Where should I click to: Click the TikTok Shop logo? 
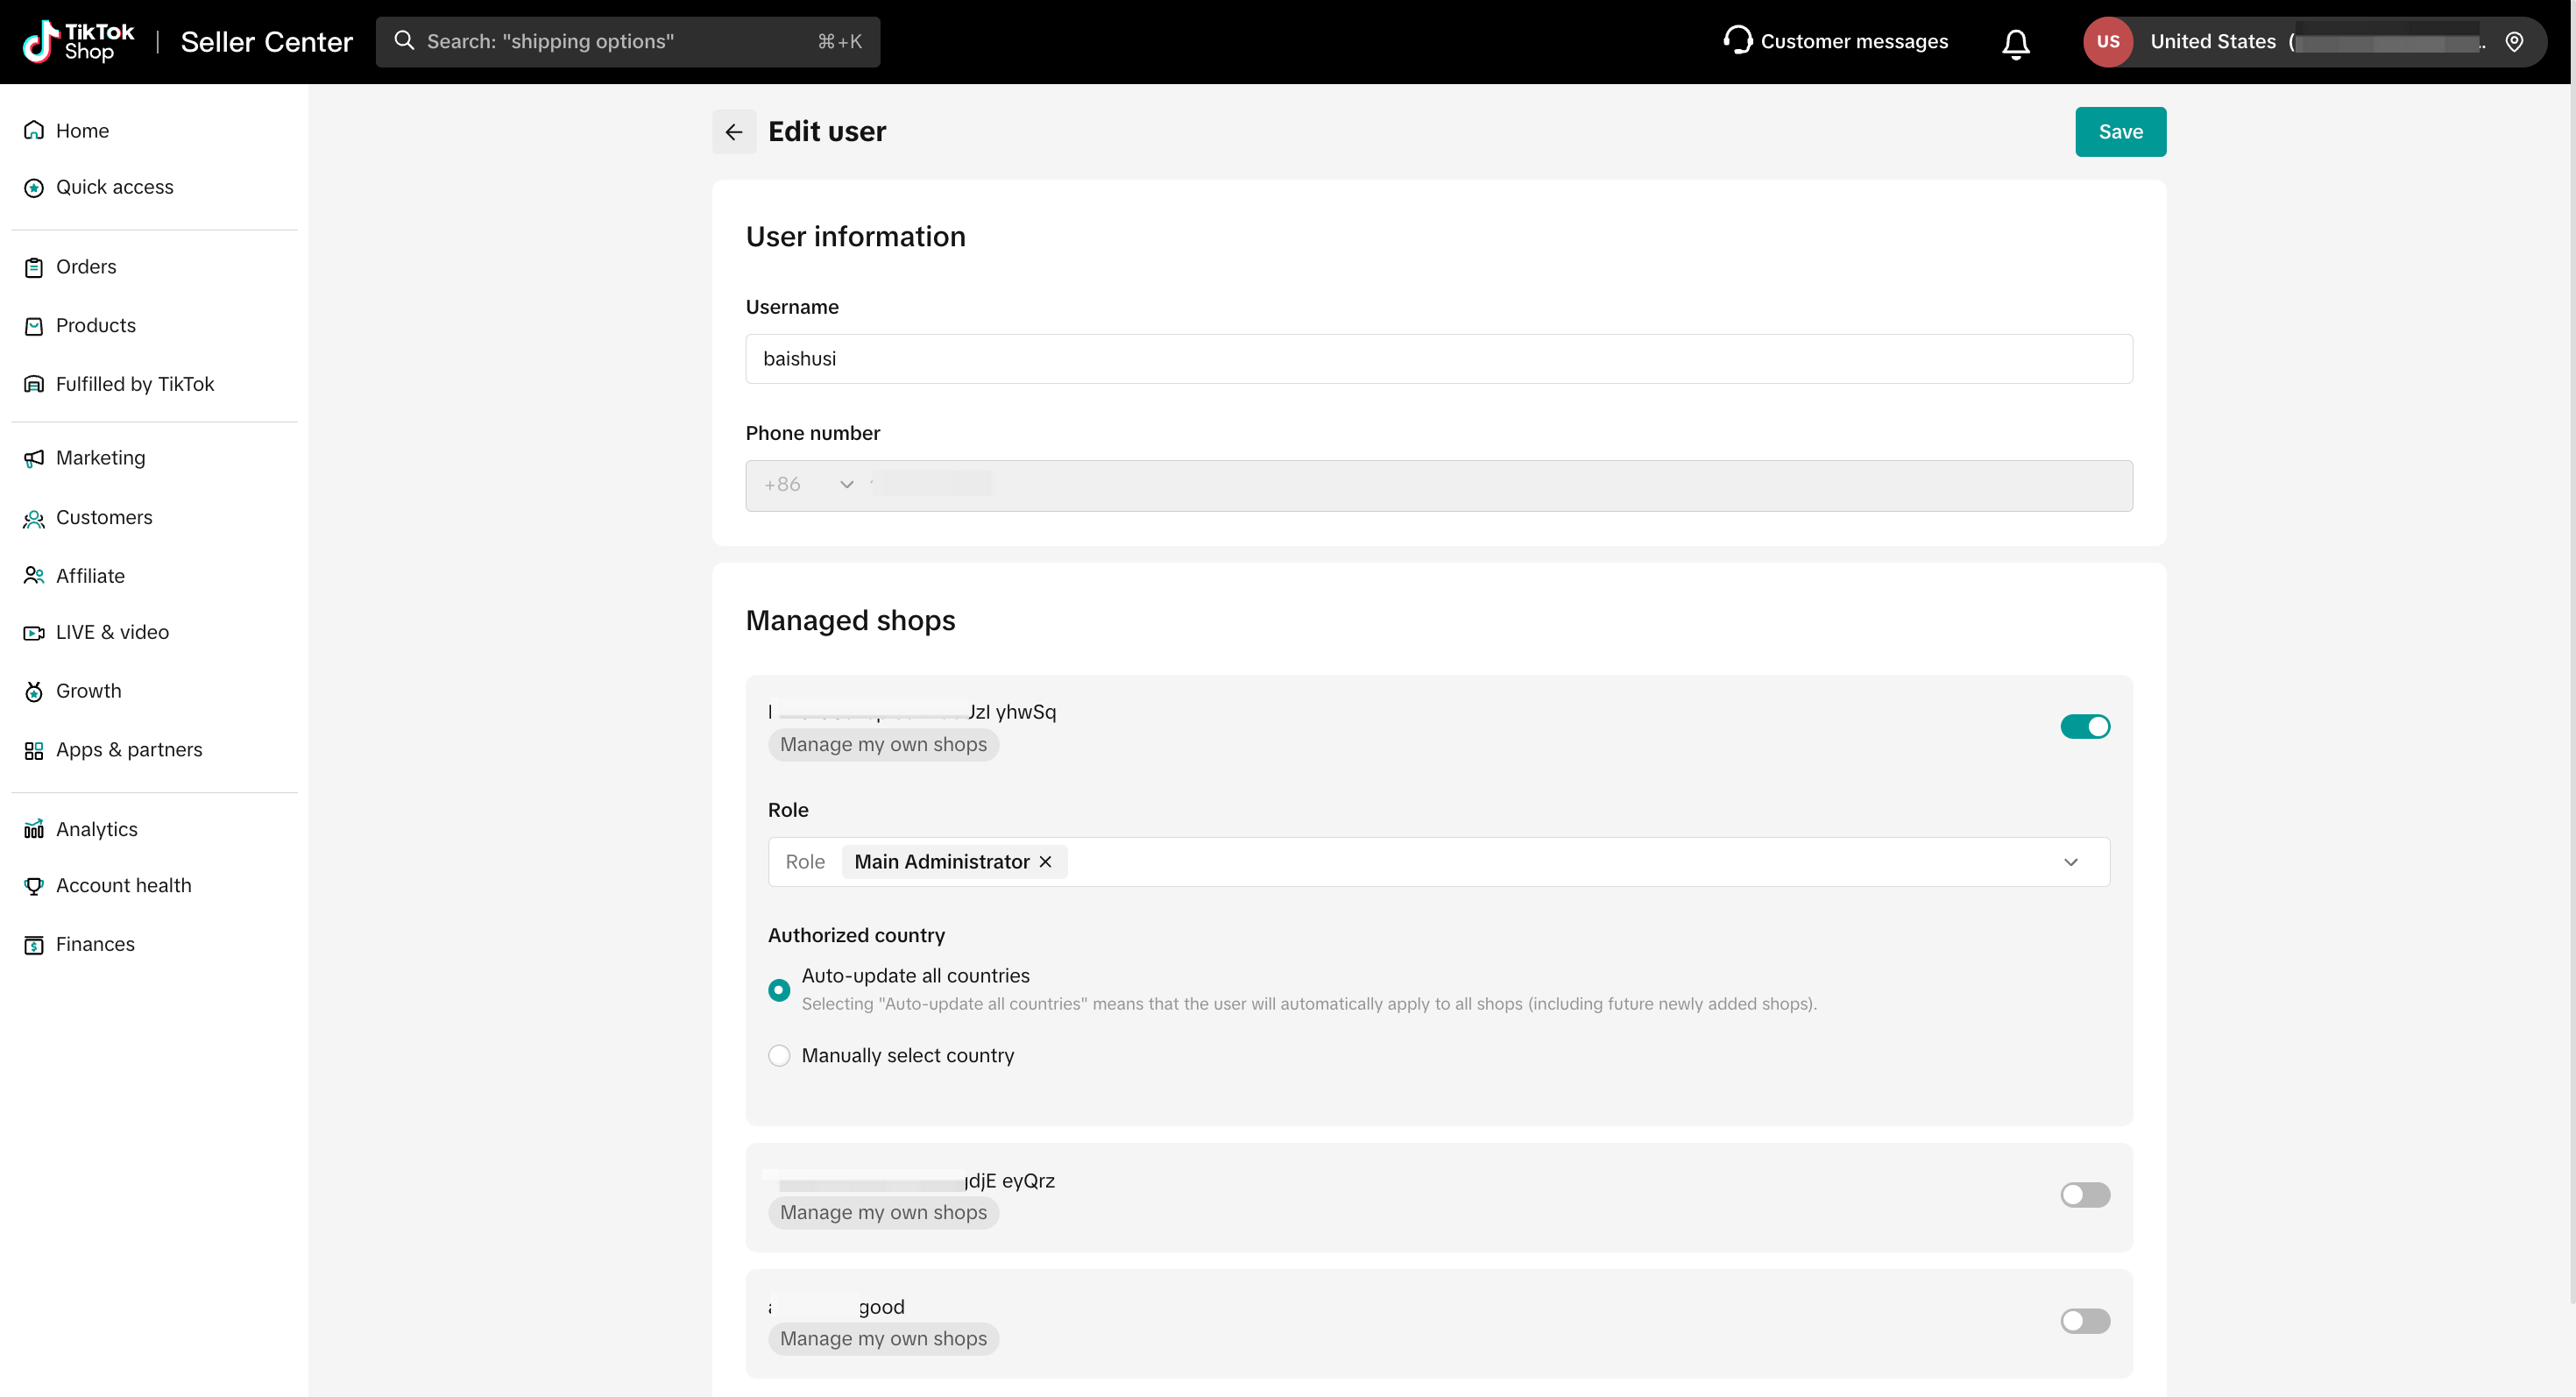pyautogui.click(x=78, y=42)
